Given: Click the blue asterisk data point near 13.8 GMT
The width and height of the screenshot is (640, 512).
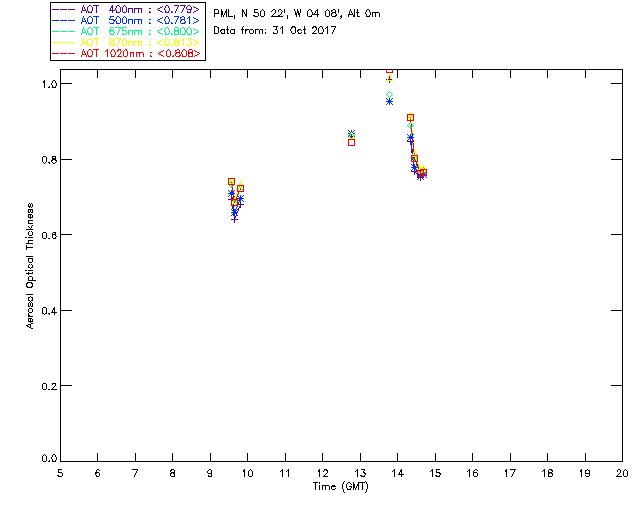Looking at the screenshot, I should coord(389,102).
